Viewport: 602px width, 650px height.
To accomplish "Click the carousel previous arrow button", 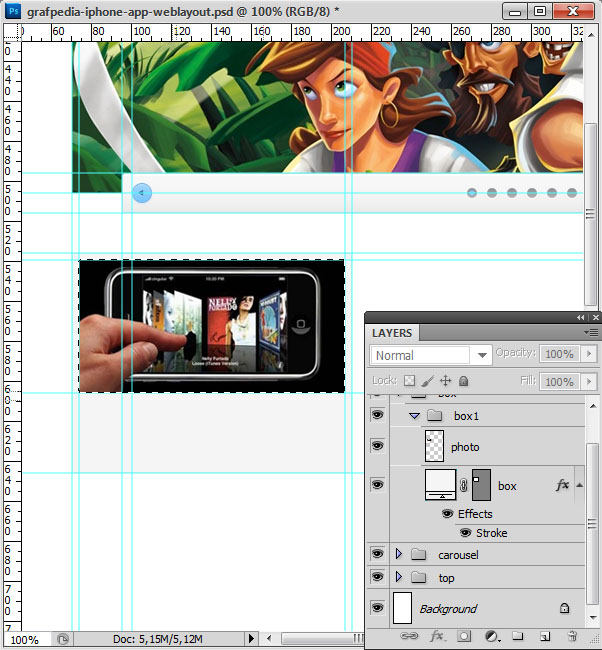I will (142, 193).
